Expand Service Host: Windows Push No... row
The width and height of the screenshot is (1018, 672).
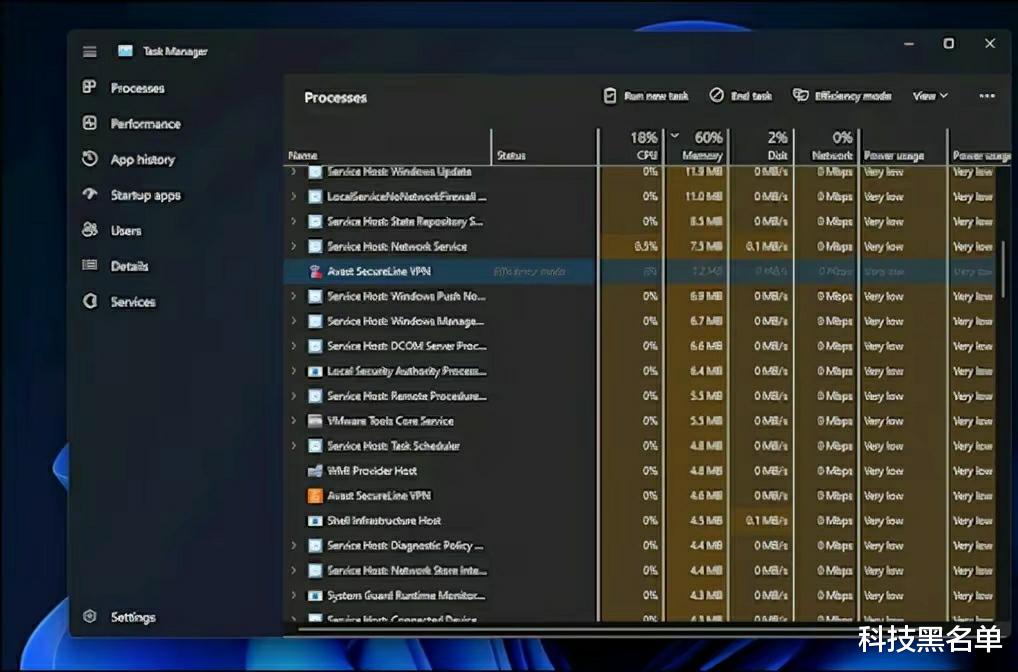coord(293,296)
